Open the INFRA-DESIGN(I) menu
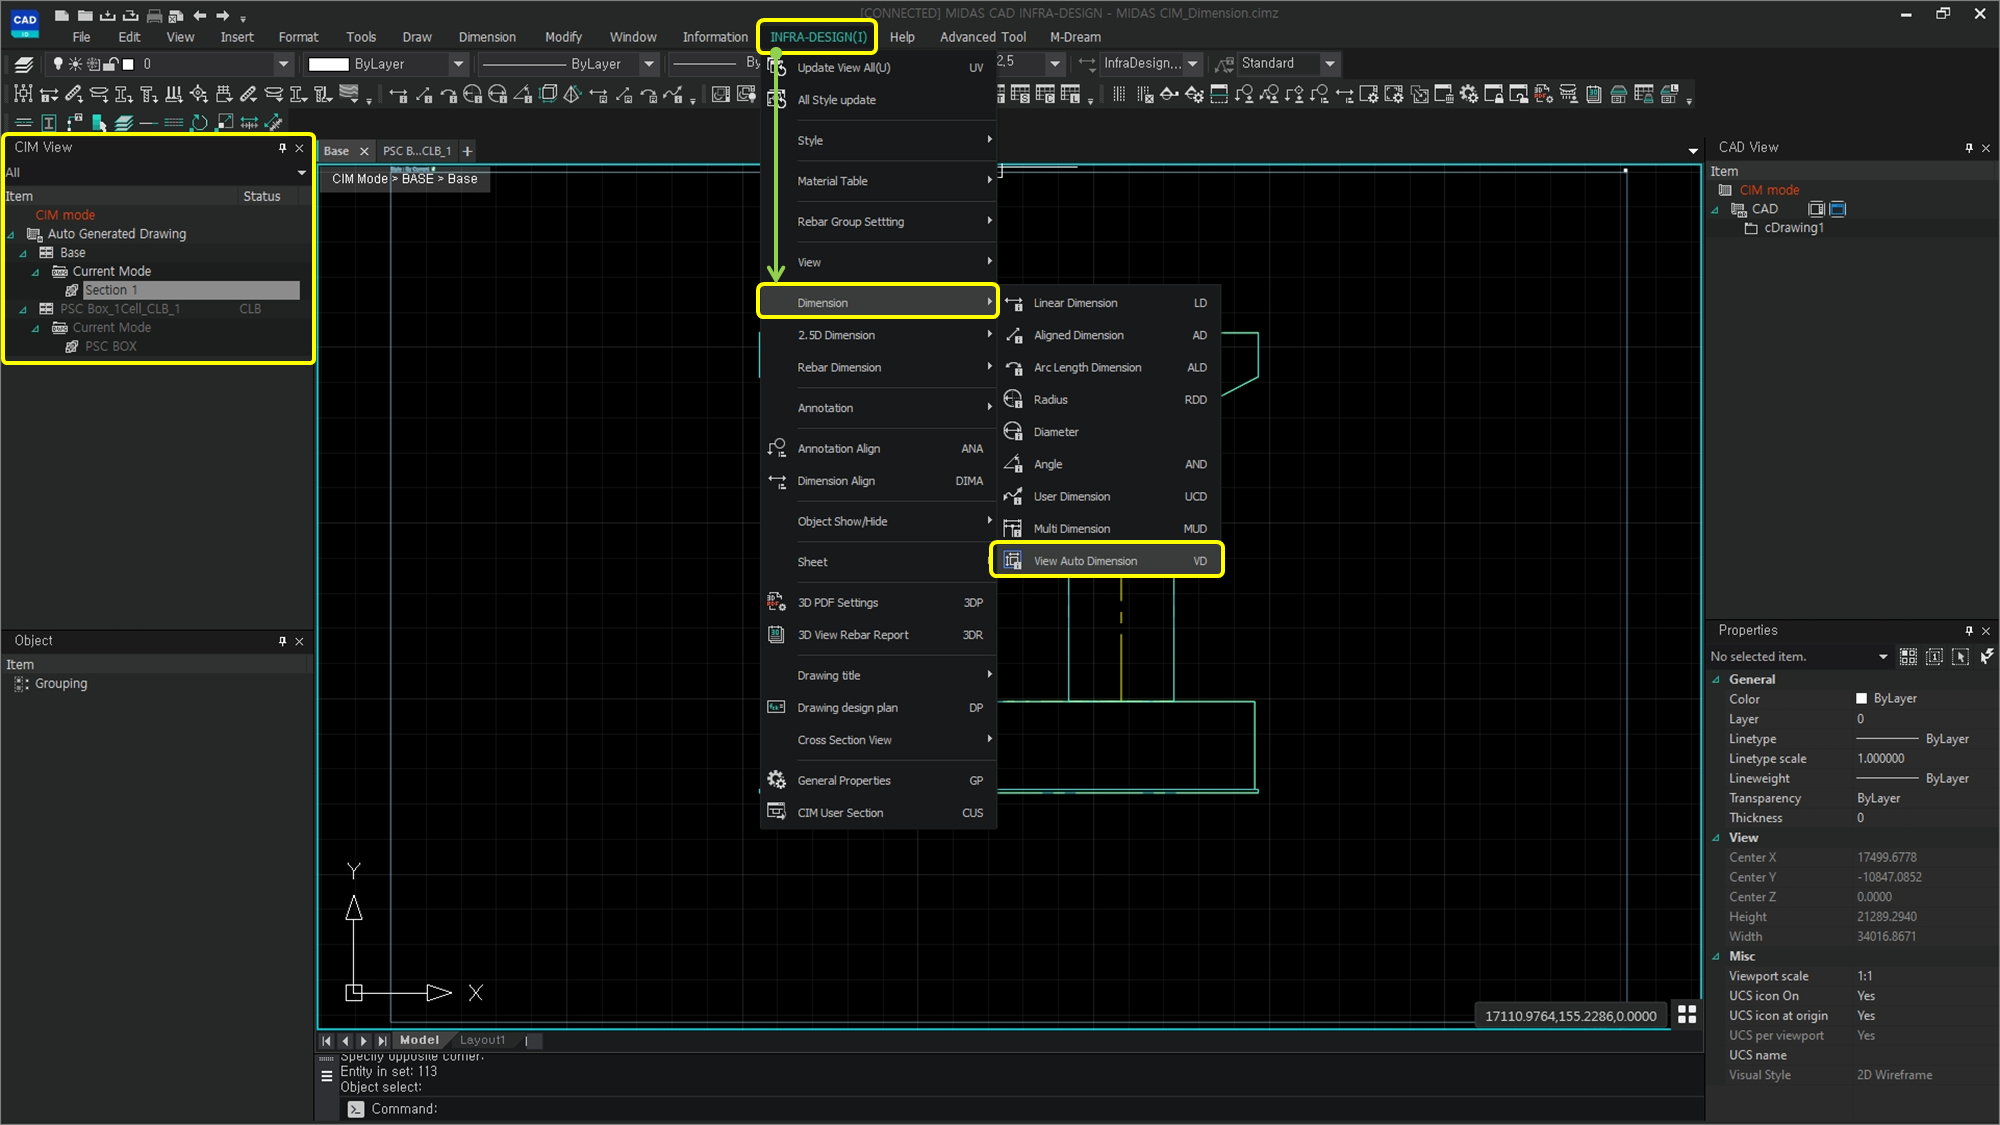The height and width of the screenshot is (1125, 2000). [818, 37]
